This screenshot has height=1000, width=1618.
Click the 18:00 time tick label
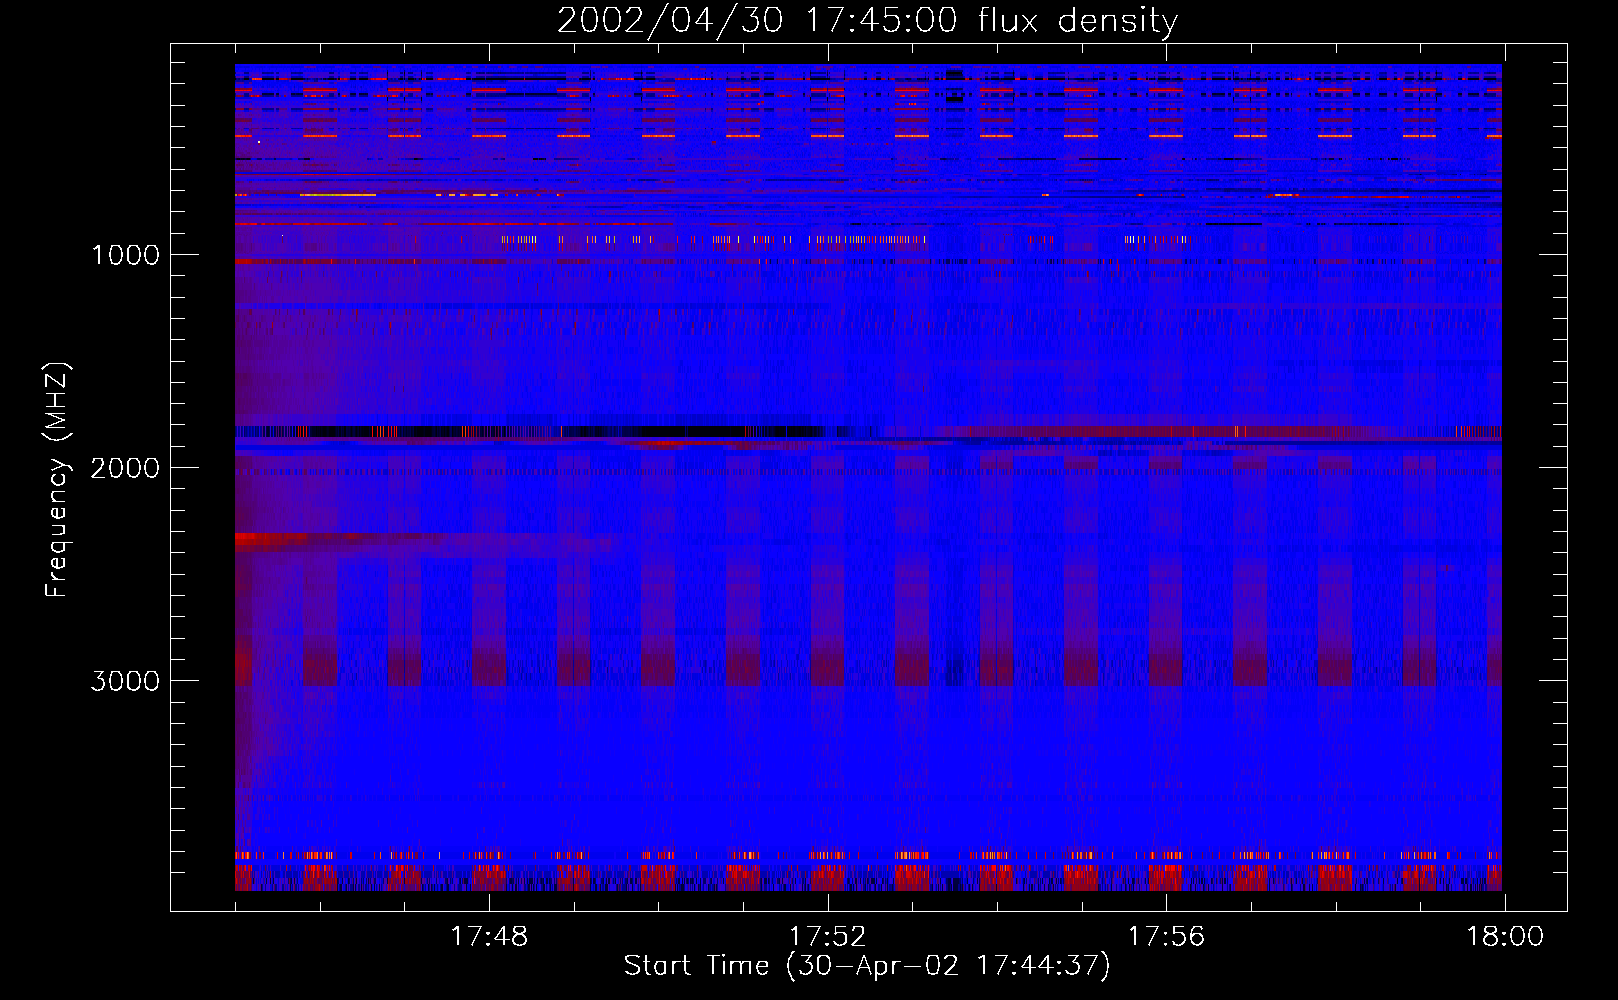coord(1505,937)
